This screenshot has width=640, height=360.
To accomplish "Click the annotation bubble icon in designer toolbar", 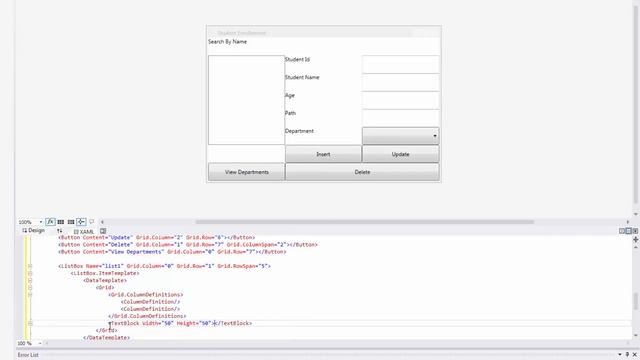I will pyautogui.click(x=92, y=222).
